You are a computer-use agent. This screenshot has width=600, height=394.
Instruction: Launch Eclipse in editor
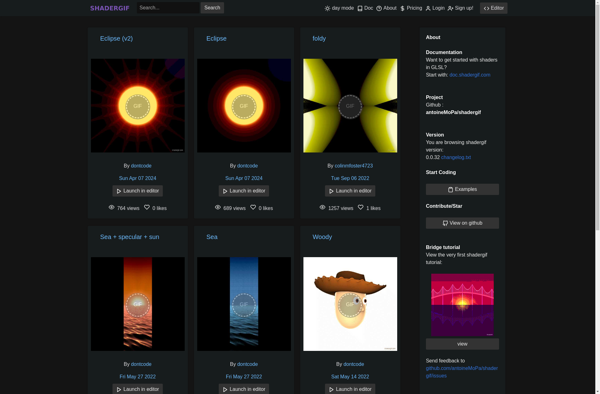(x=244, y=191)
